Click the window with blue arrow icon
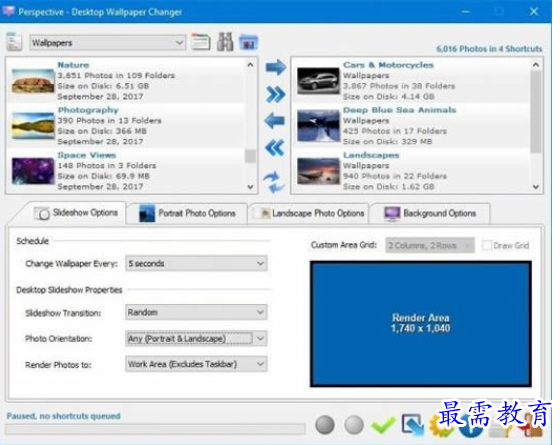560x445 pixels. tap(412, 425)
